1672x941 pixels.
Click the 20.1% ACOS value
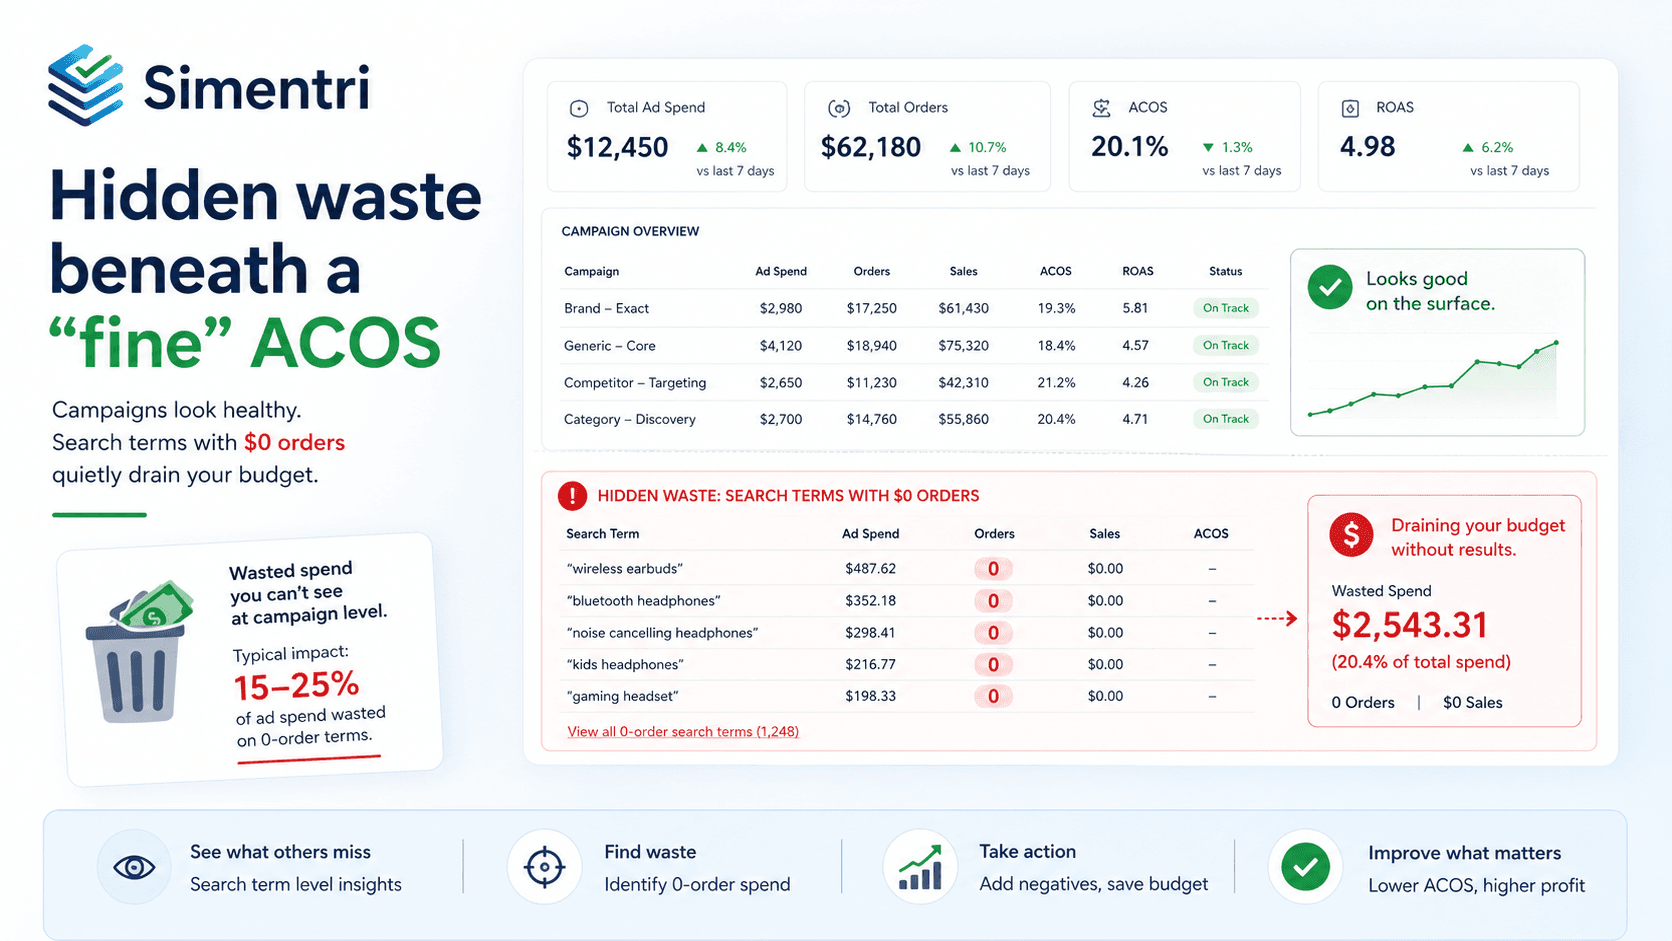pos(1130,147)
